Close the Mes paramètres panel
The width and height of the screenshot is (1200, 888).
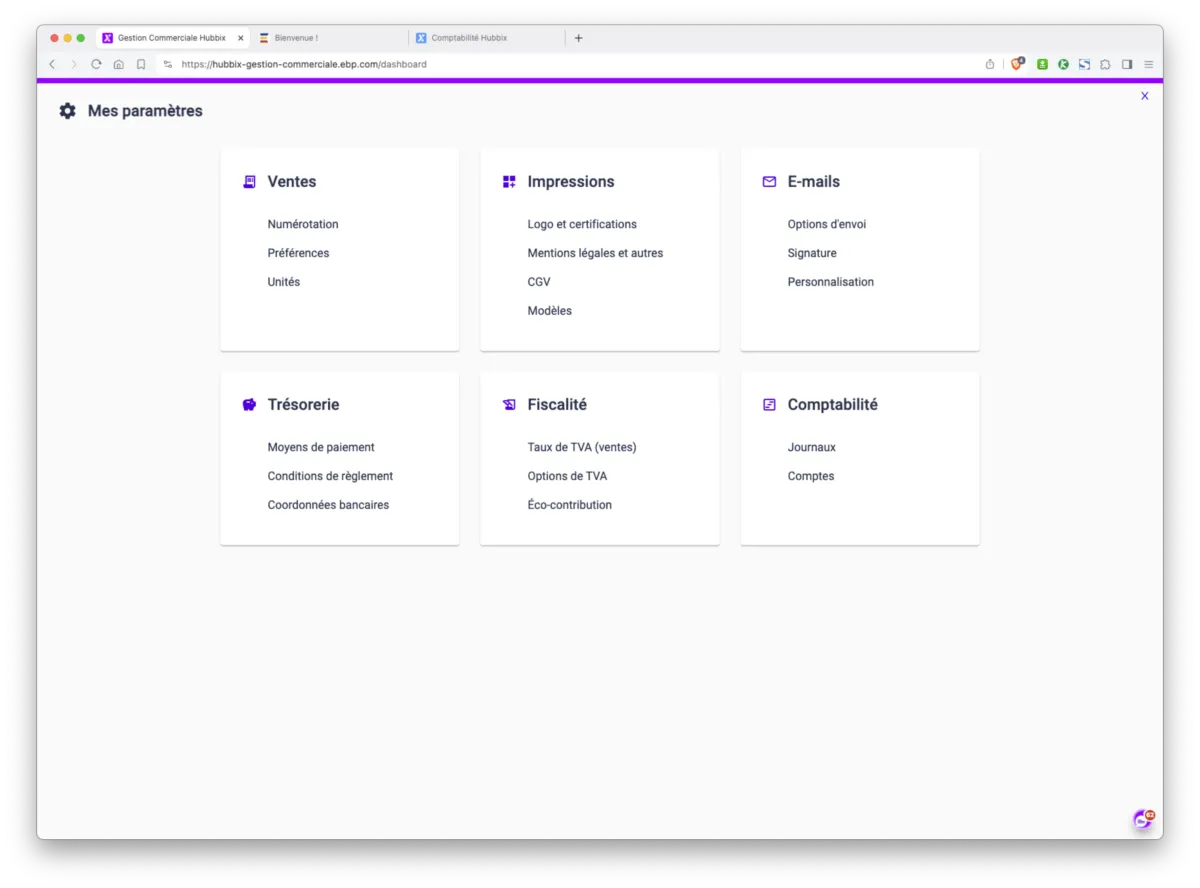(x=1145, y=96)
